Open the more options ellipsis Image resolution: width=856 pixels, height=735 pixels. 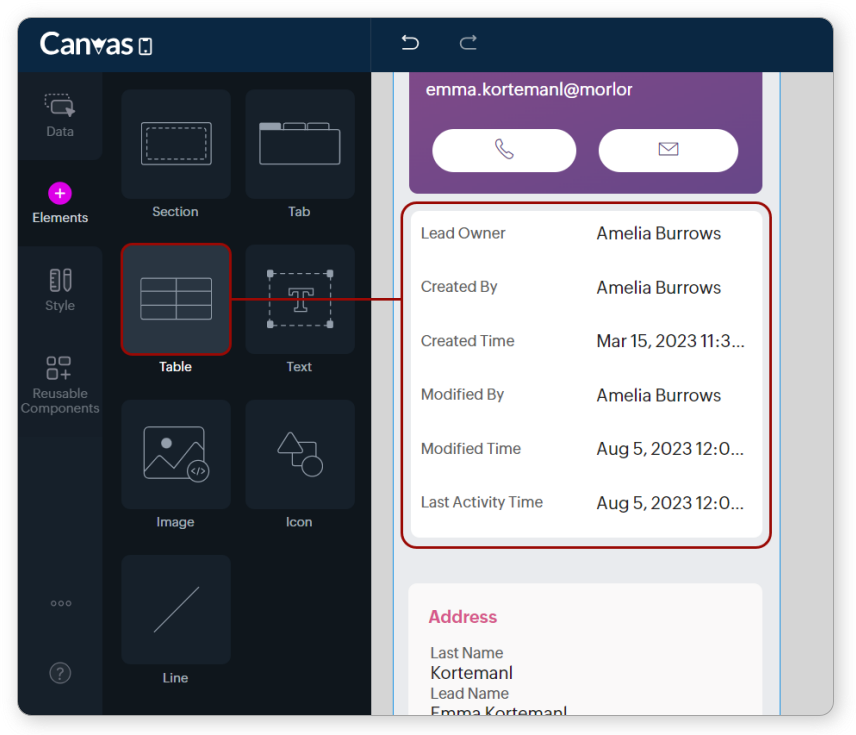pyautogui.click(x=61, y=603)
